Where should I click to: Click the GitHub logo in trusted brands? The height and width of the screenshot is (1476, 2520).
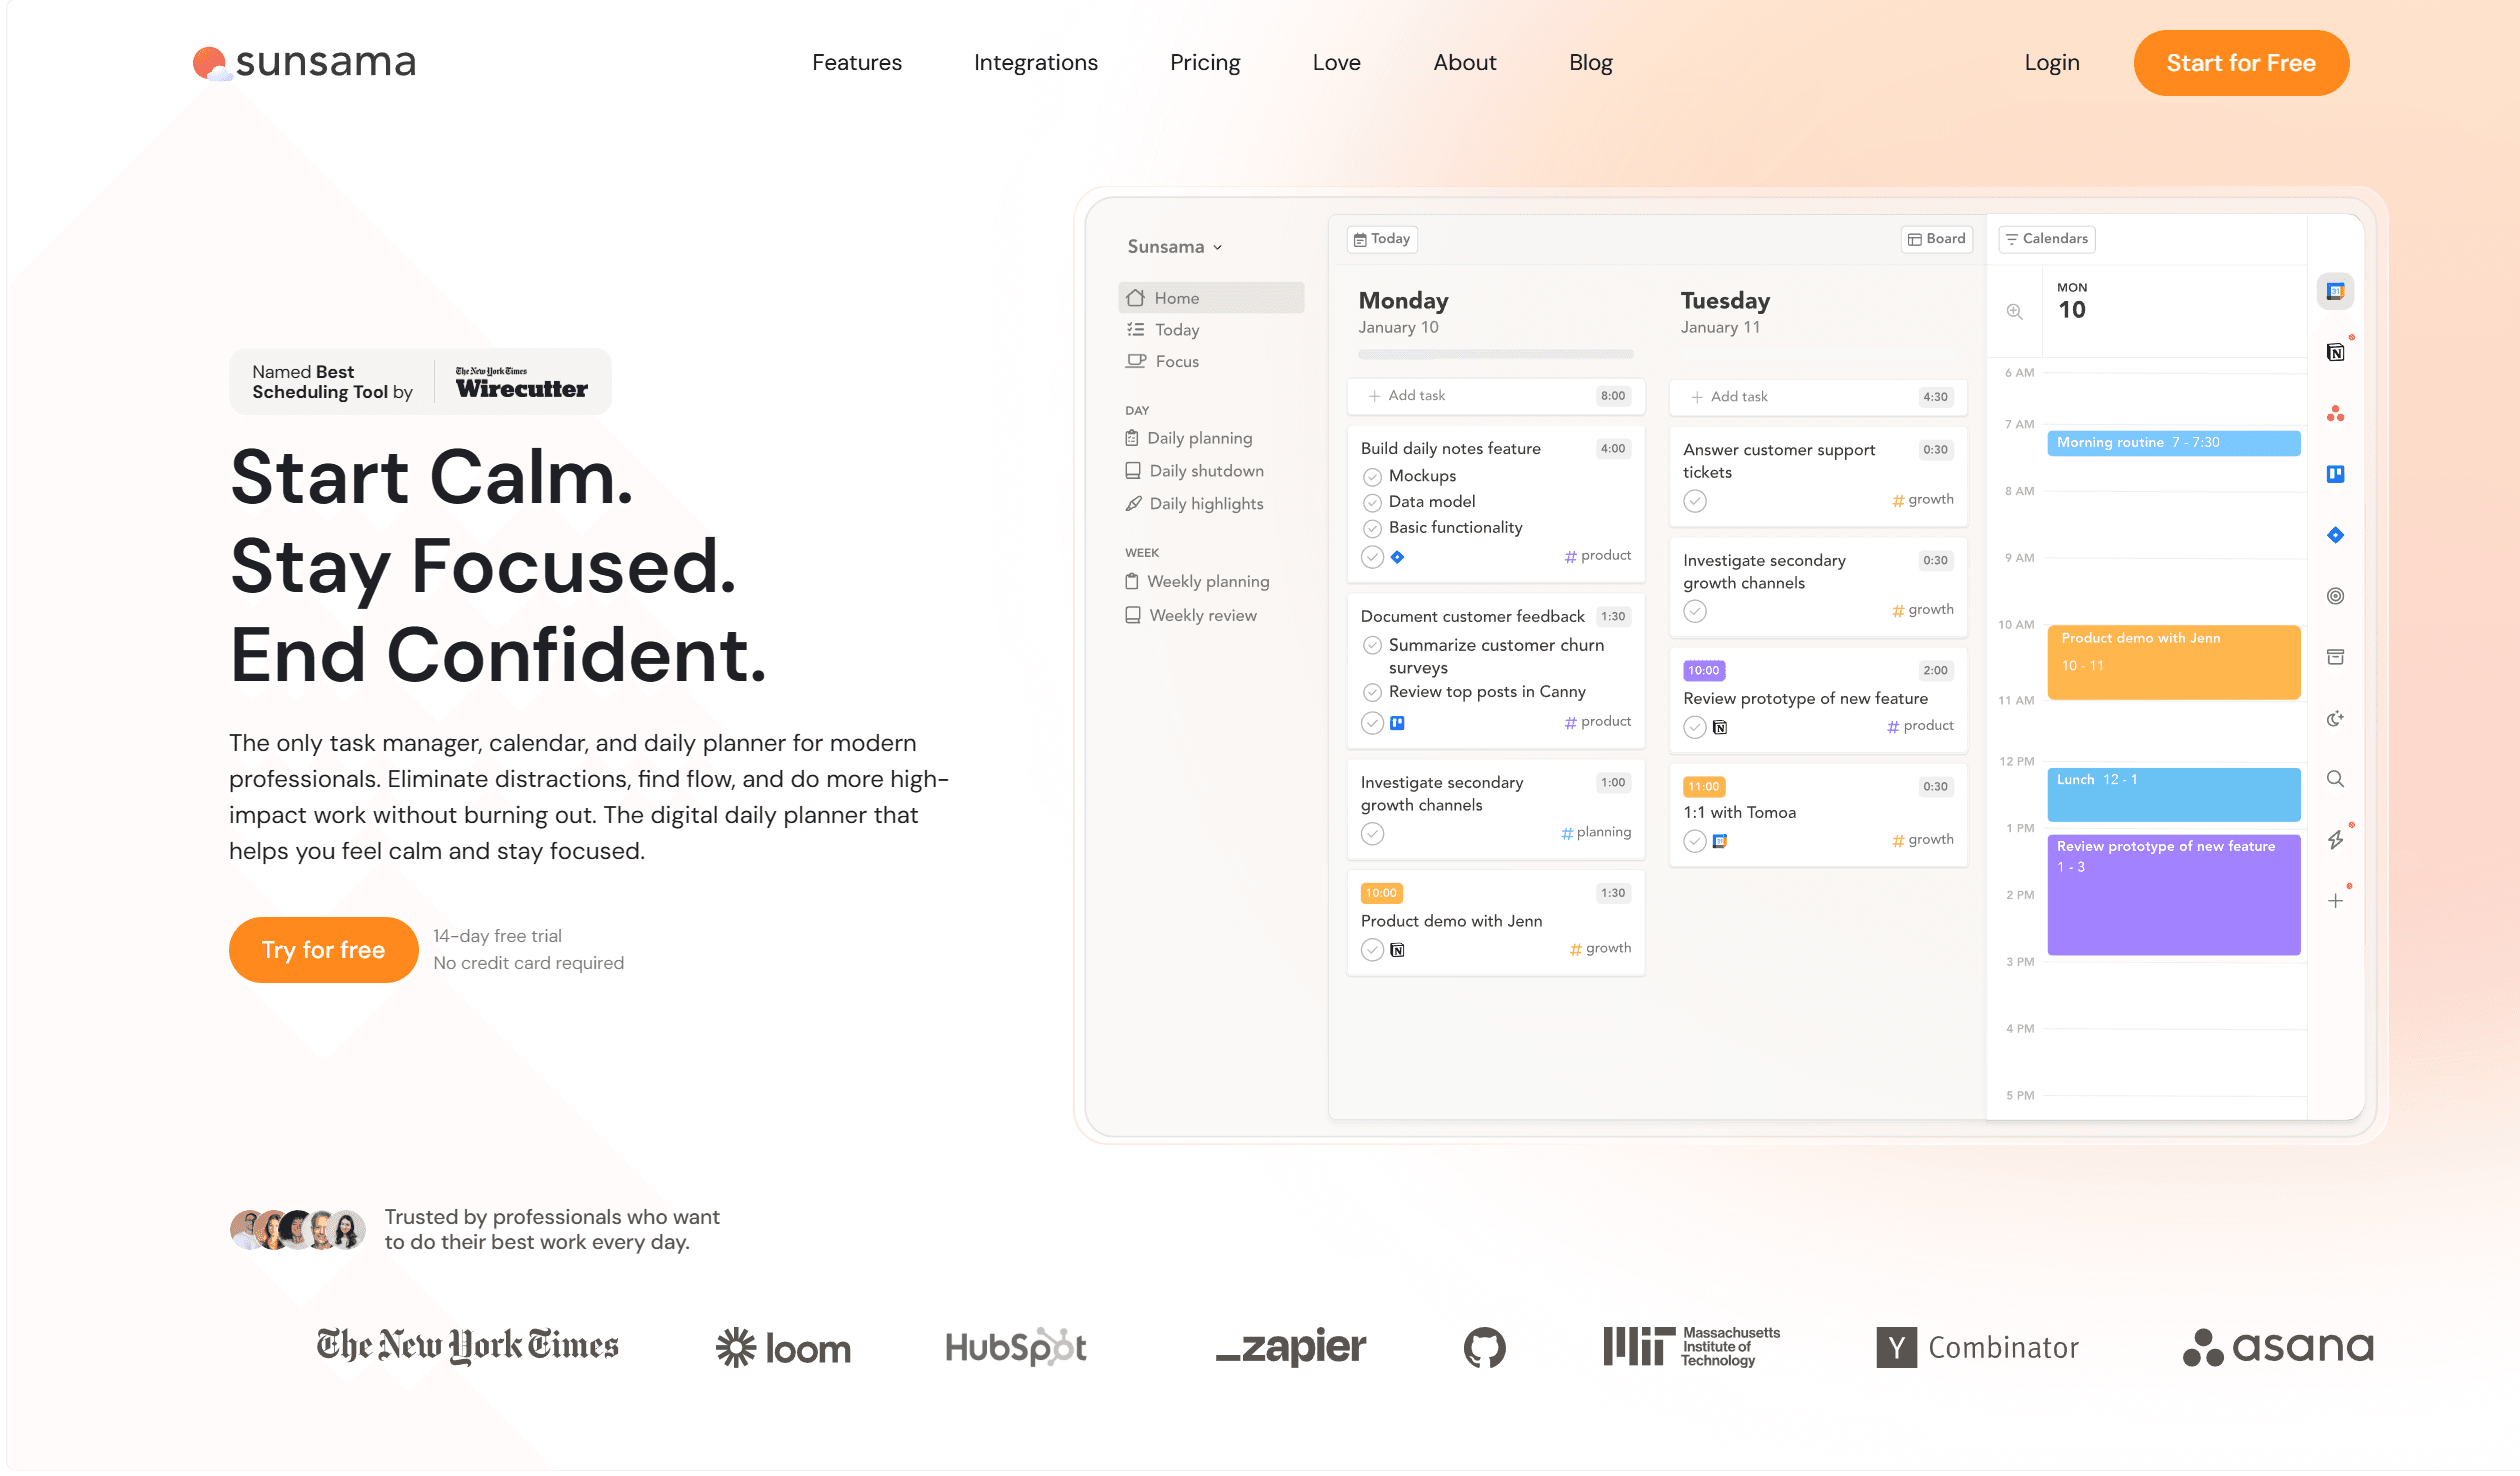(1484, 1347)
